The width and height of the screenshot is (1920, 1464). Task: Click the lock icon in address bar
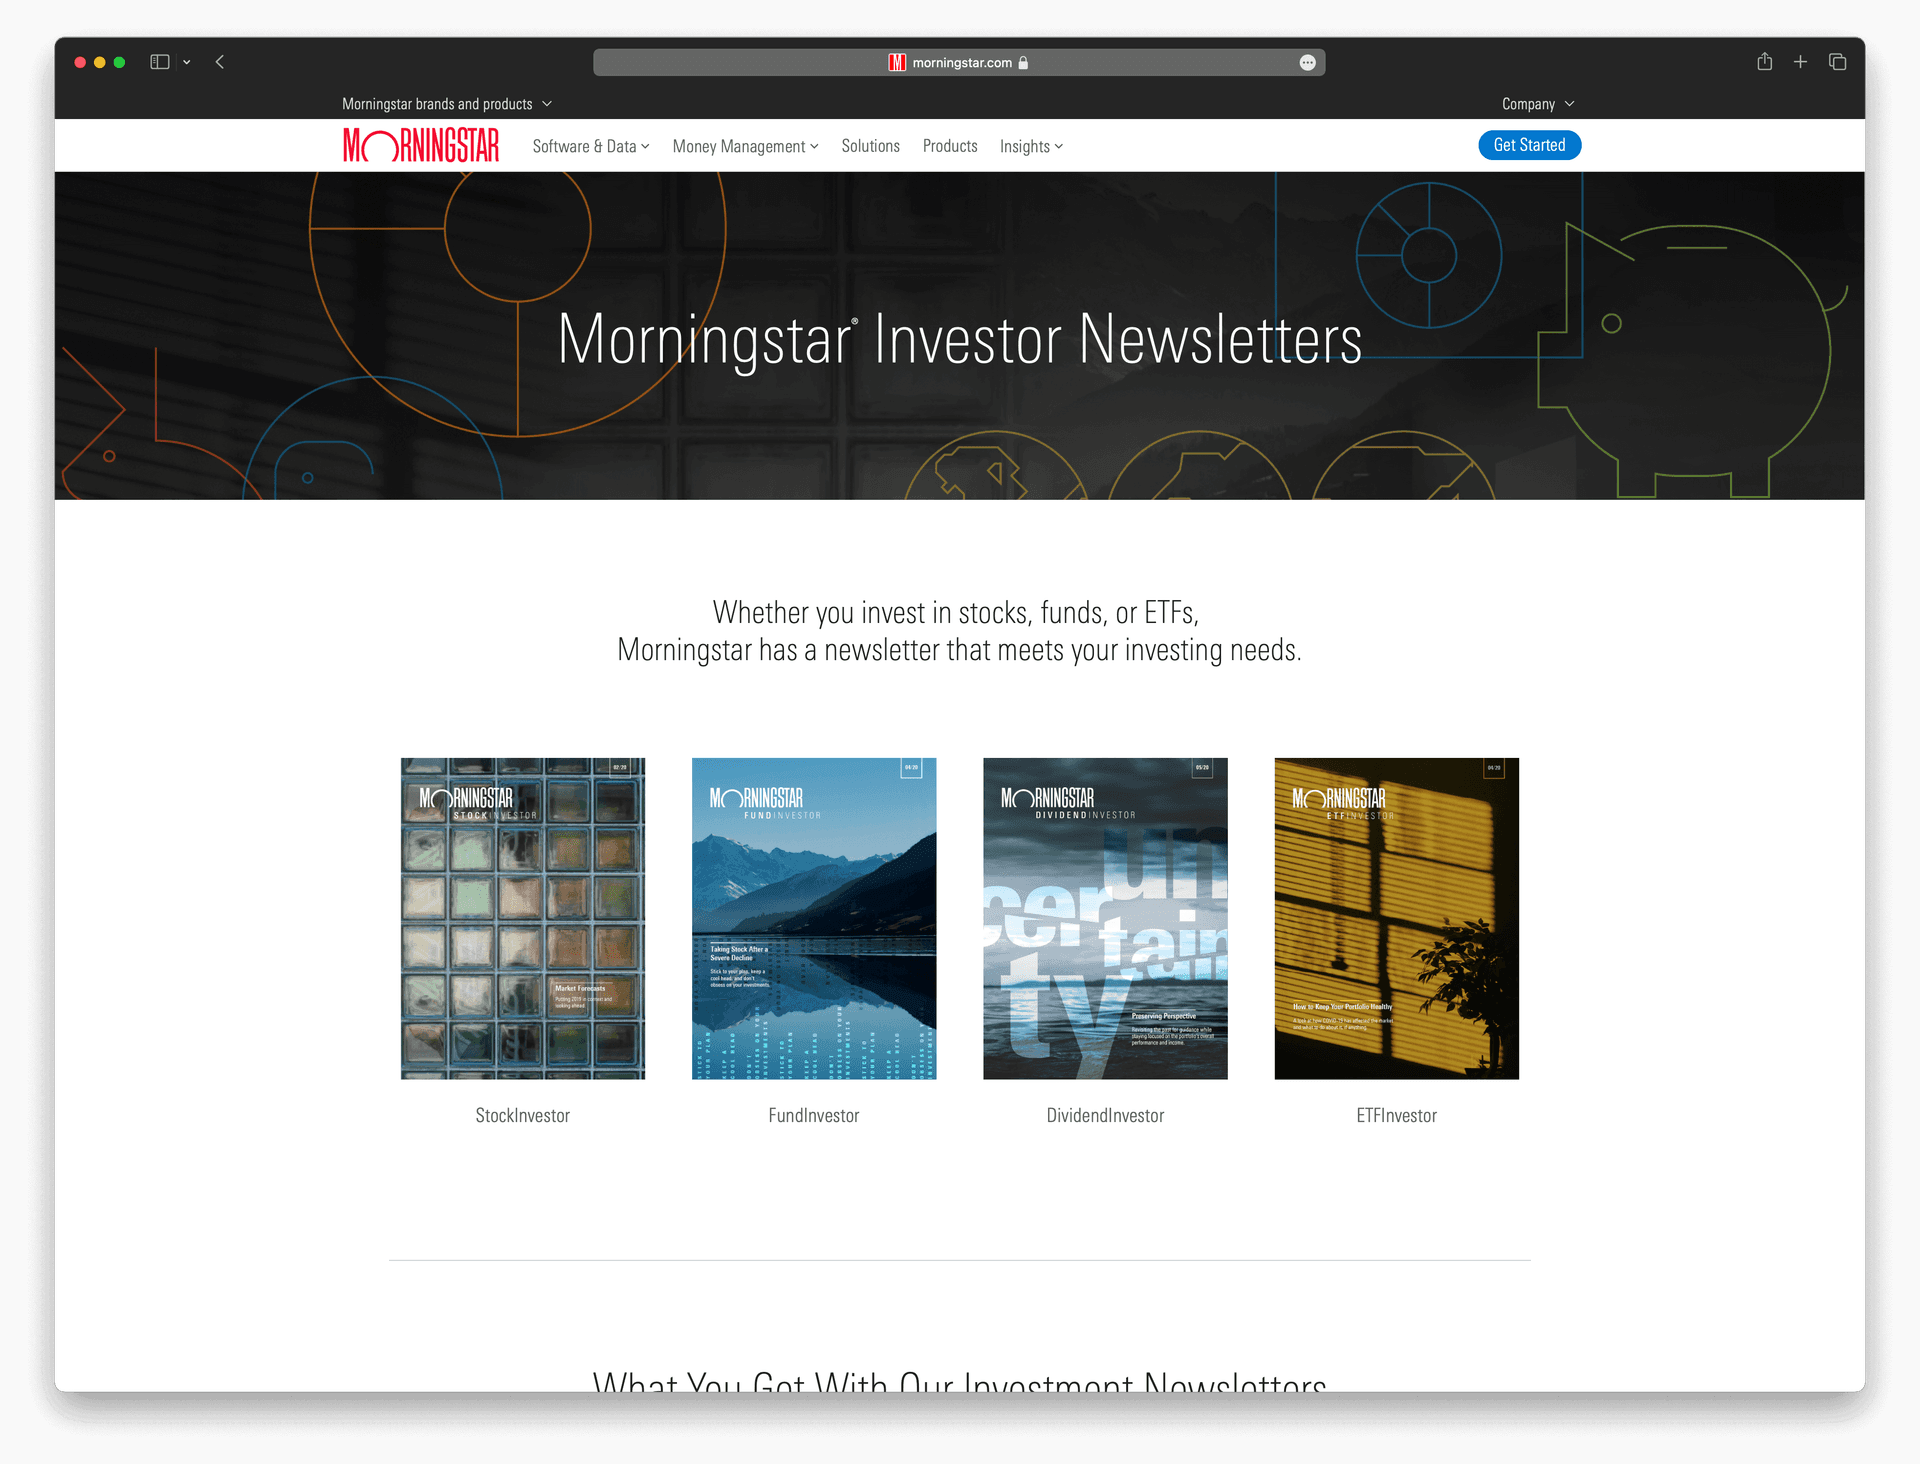click(1023, 62)
